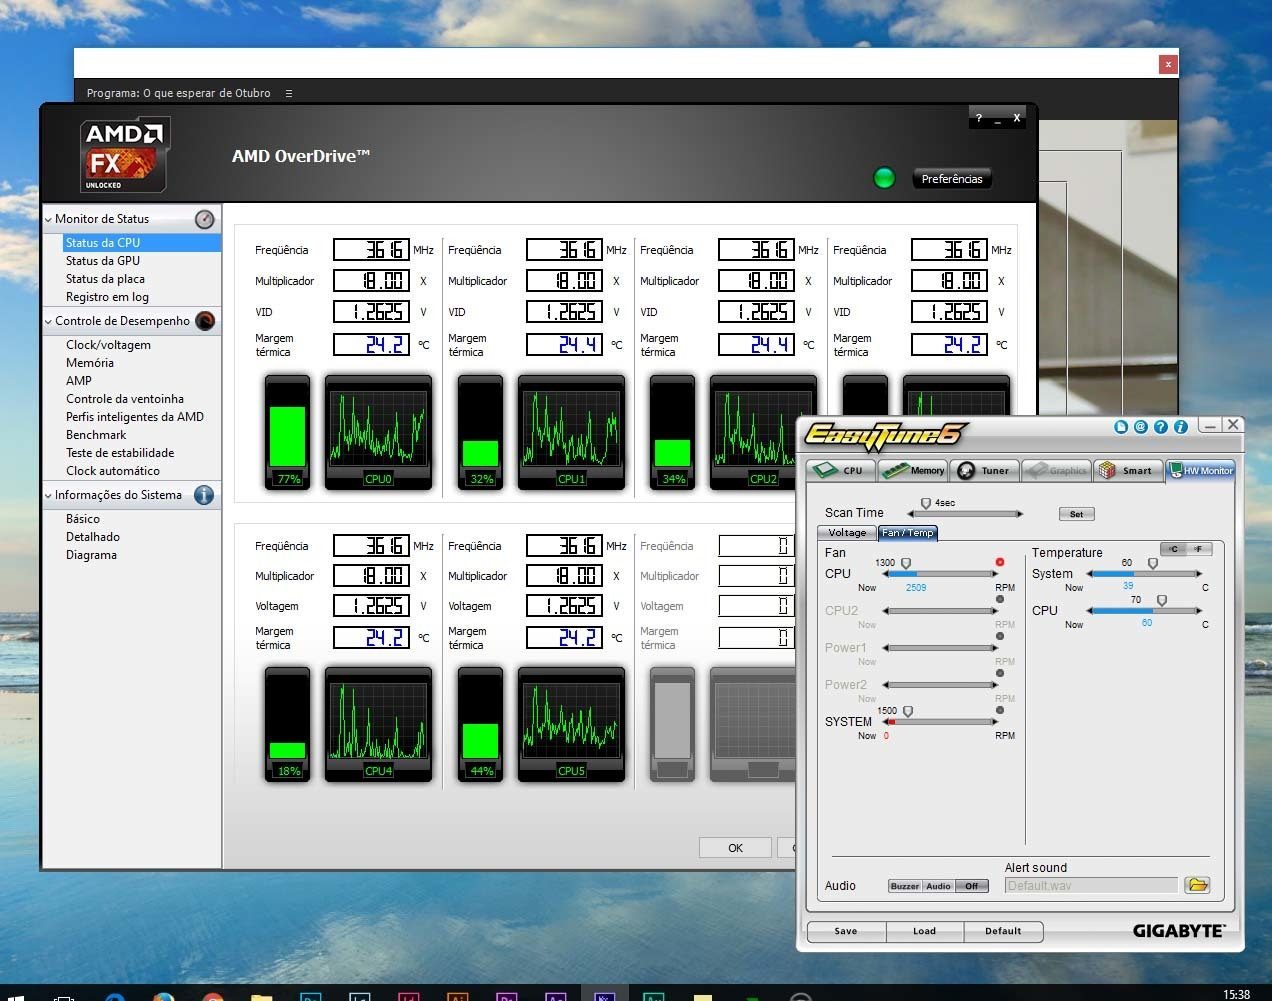Collapse the Informações do Sistema section
The image size is (1272, 1001).
coord(48,495)
